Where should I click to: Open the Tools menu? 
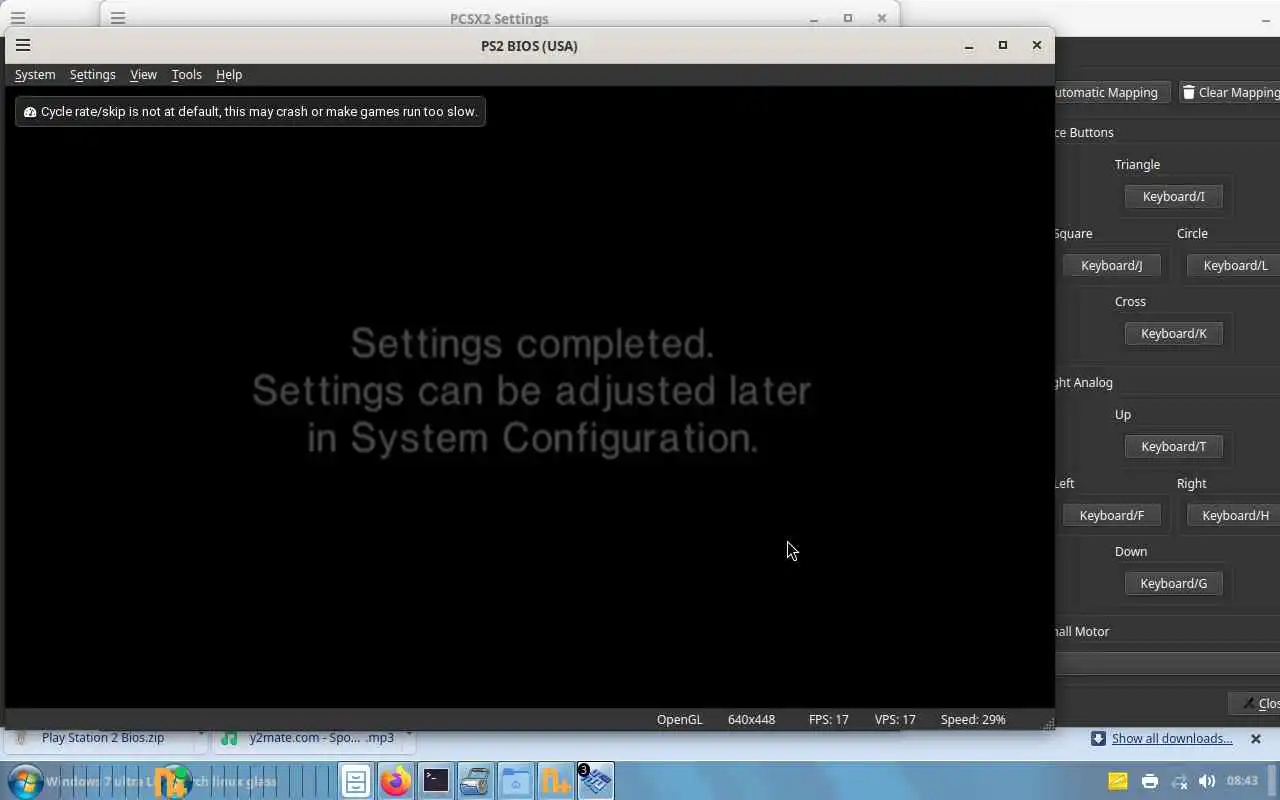(186, 75)
